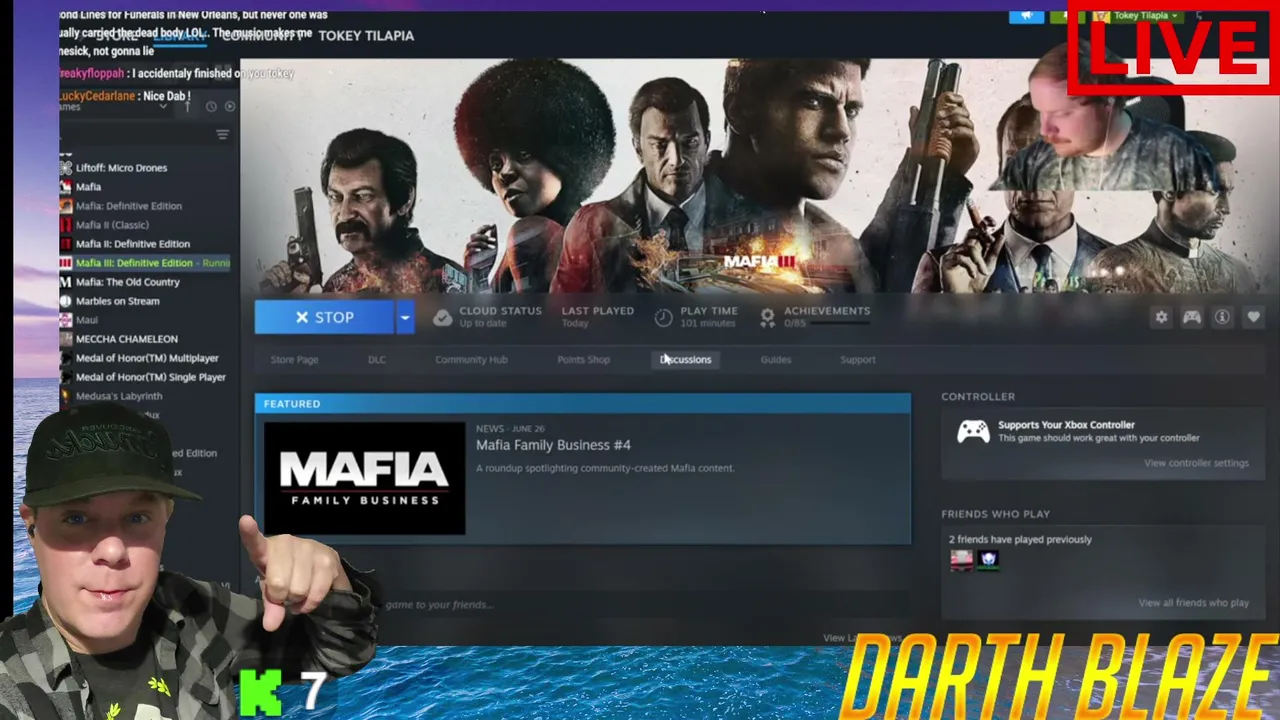
Task: Open the sidebar filter options icon
Action: pyautogui.click(x=222, y=135)
